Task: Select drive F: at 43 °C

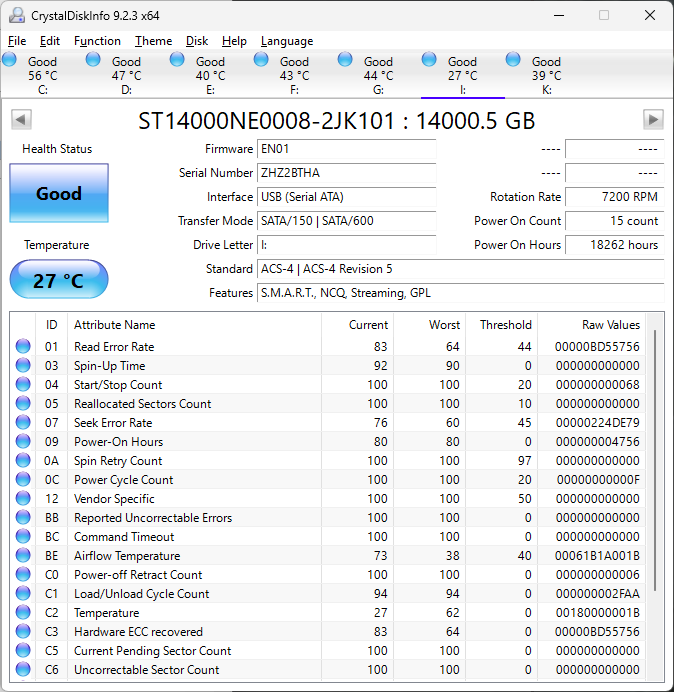Action: tap(294, 75)
